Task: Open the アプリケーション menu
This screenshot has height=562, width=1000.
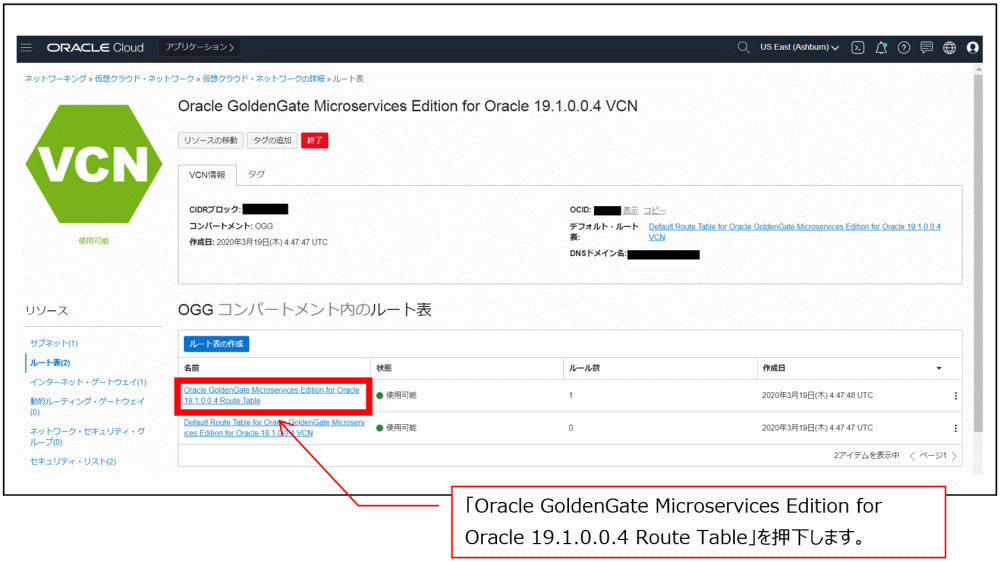Action: pos(200,47)
